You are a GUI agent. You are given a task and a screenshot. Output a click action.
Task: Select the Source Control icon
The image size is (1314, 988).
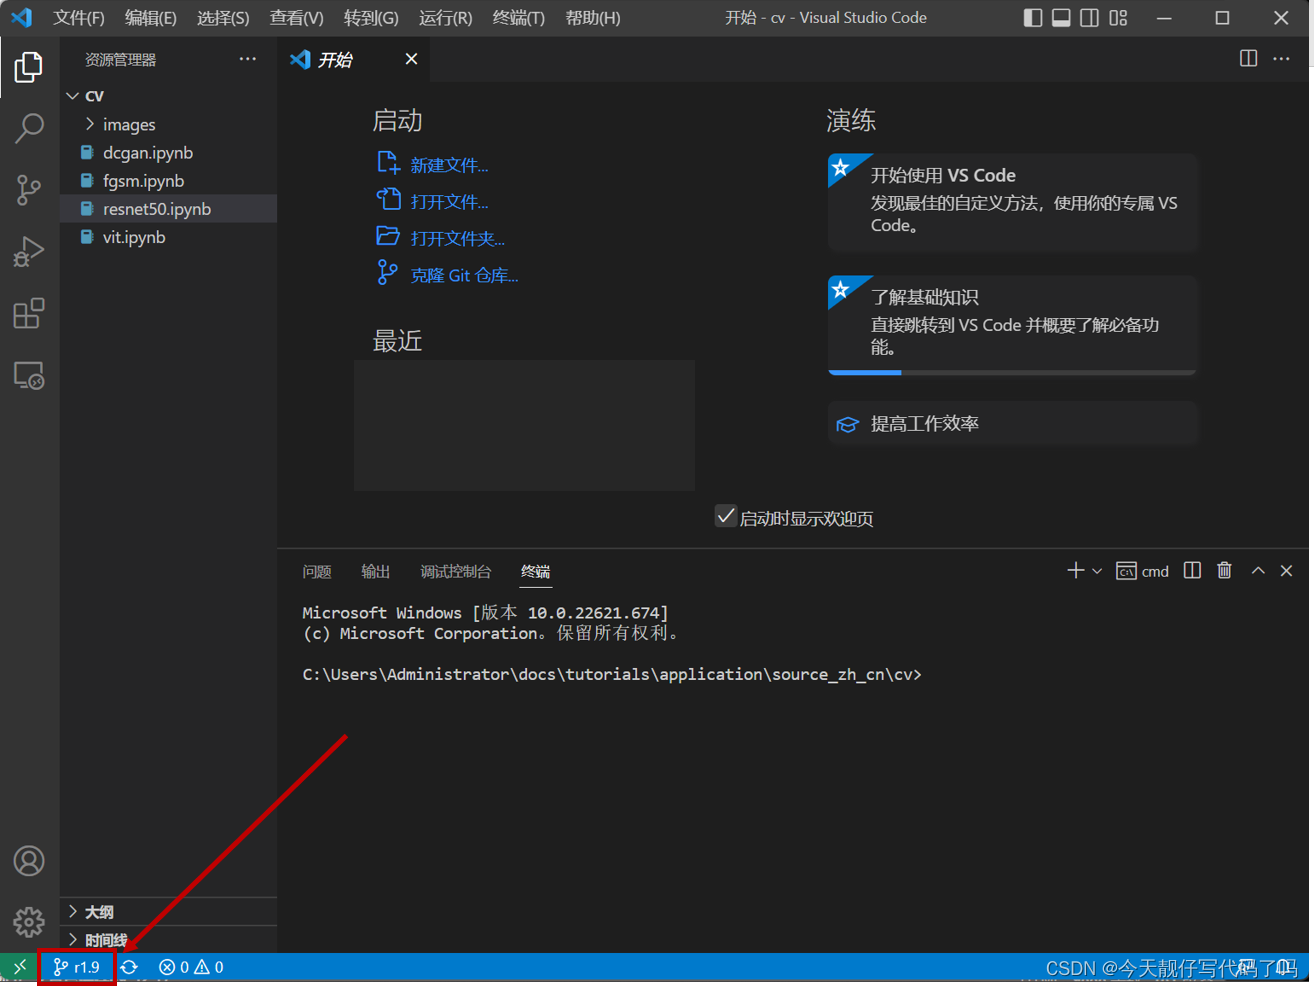28,190
